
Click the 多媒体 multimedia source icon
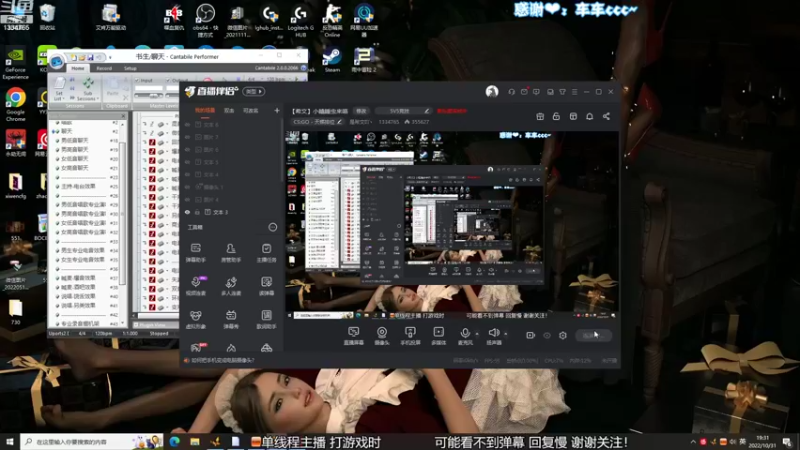438,333
